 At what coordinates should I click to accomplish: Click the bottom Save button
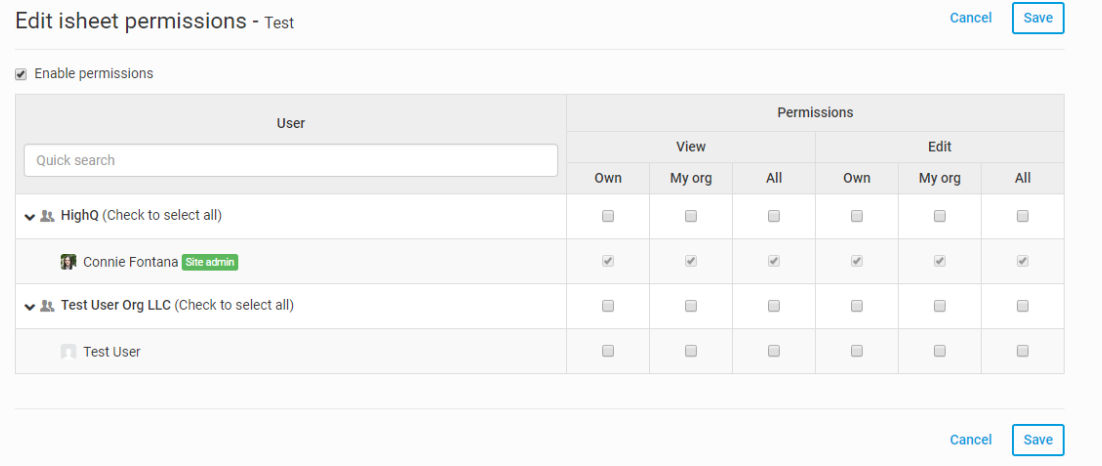click(1038, 440)
